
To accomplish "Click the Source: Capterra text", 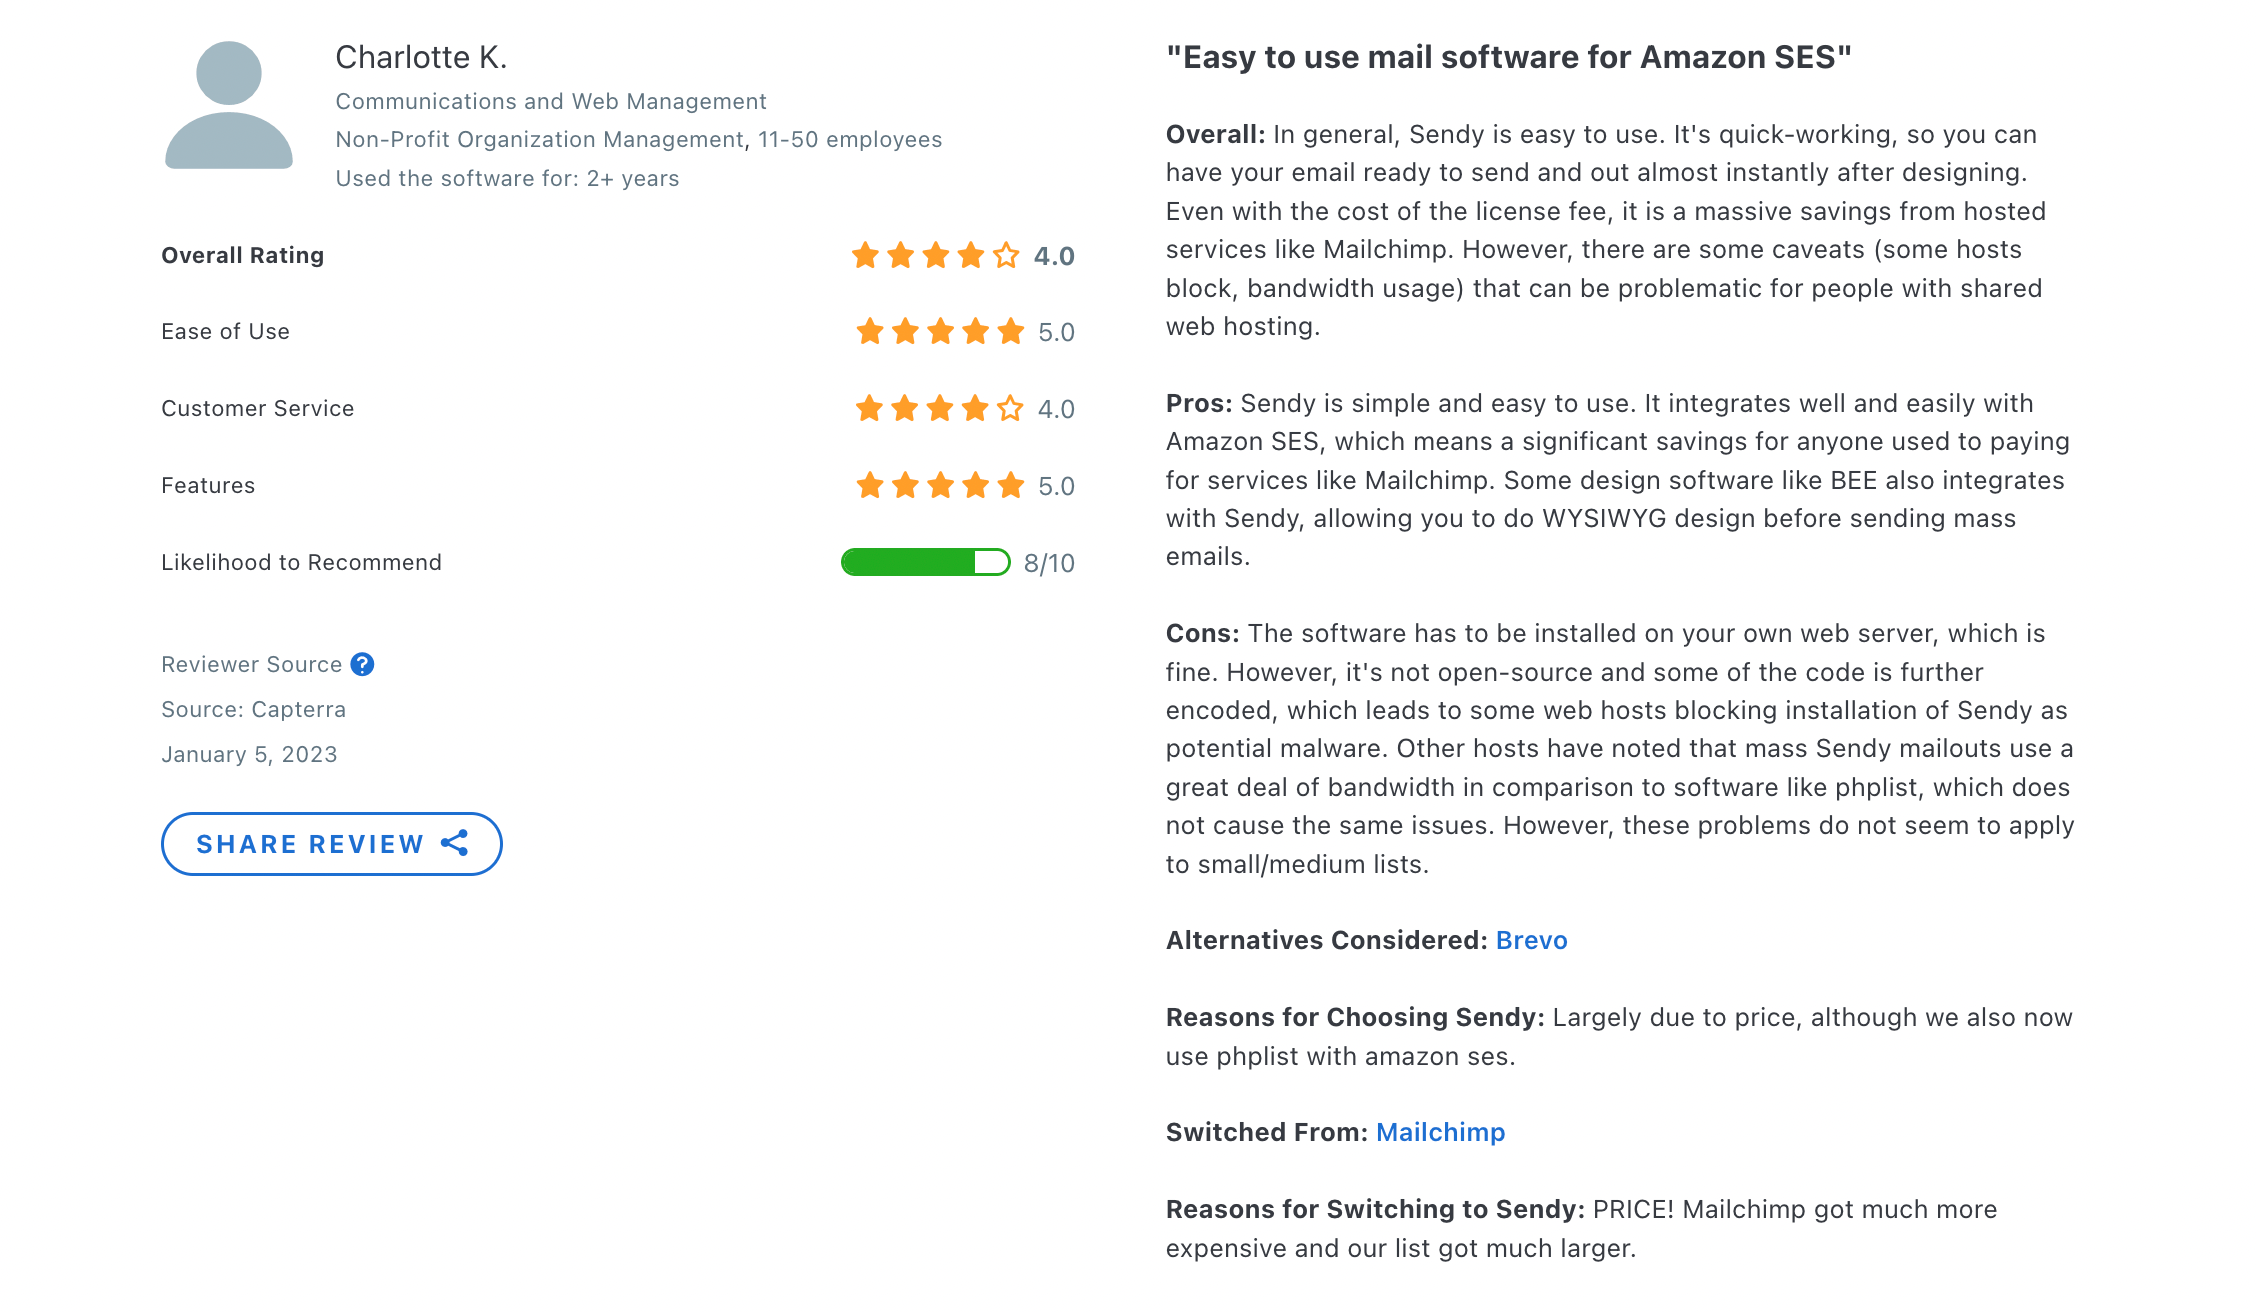I will tap(254, 710).
